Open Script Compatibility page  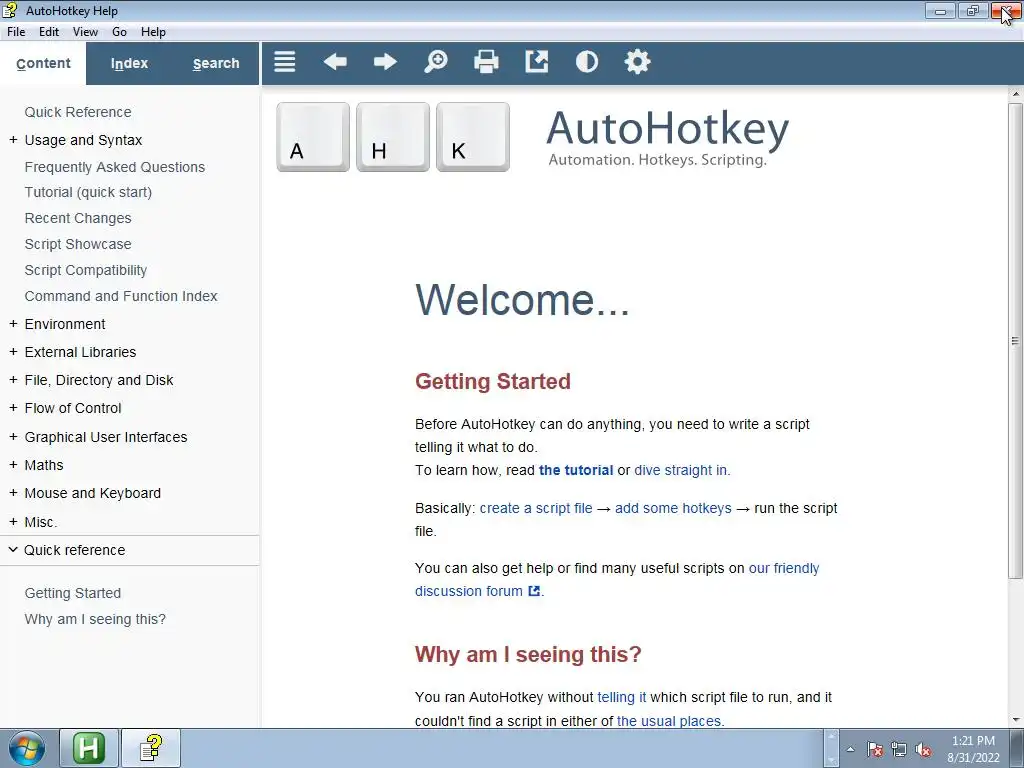pos(86,270)
